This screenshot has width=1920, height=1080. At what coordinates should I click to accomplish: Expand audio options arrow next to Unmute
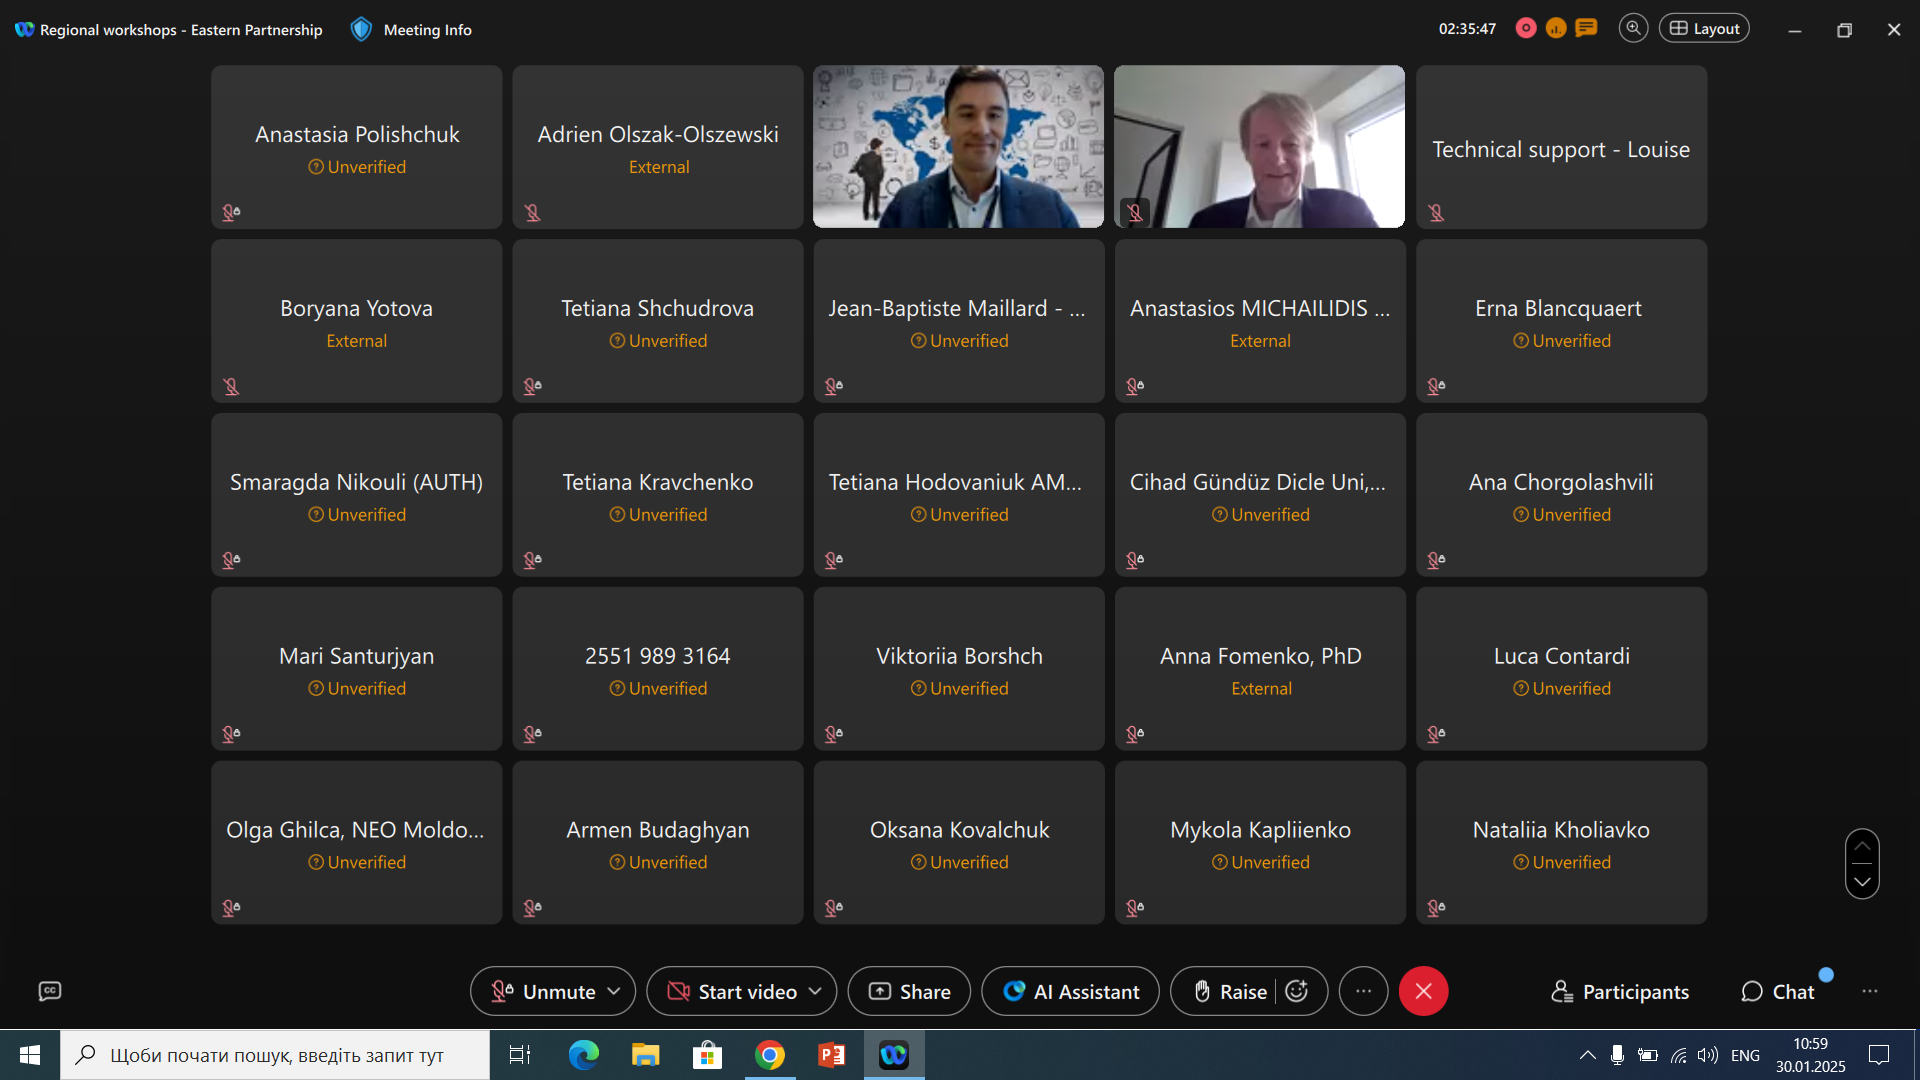[x=614, y=991]
